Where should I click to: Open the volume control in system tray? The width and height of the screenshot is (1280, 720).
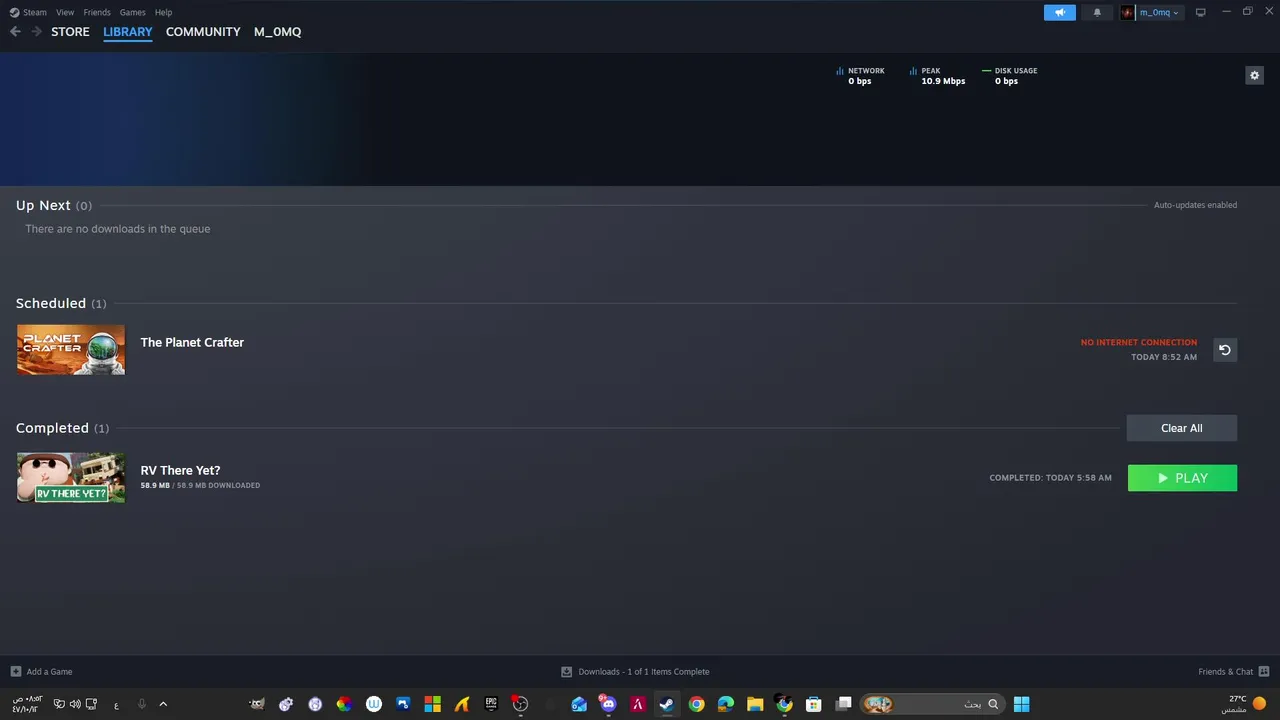pos(75,704)
